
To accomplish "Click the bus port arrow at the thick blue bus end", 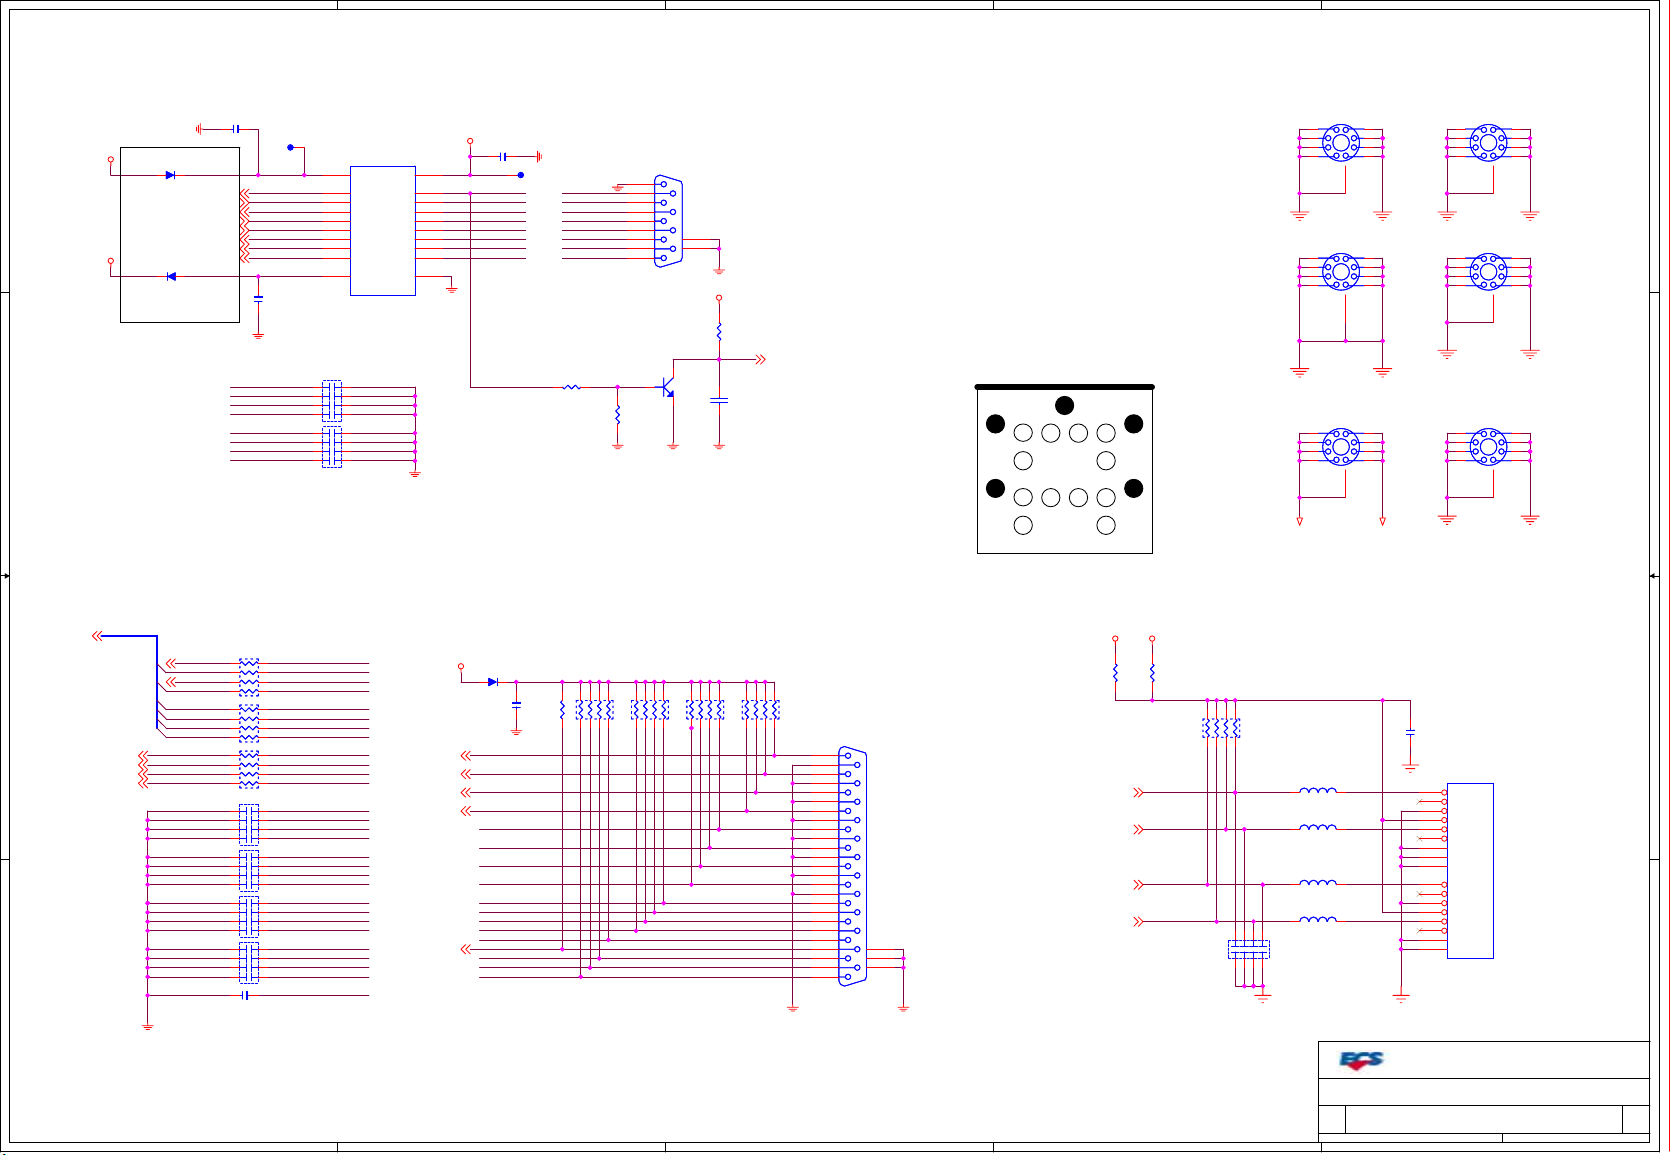I will 97,635.
